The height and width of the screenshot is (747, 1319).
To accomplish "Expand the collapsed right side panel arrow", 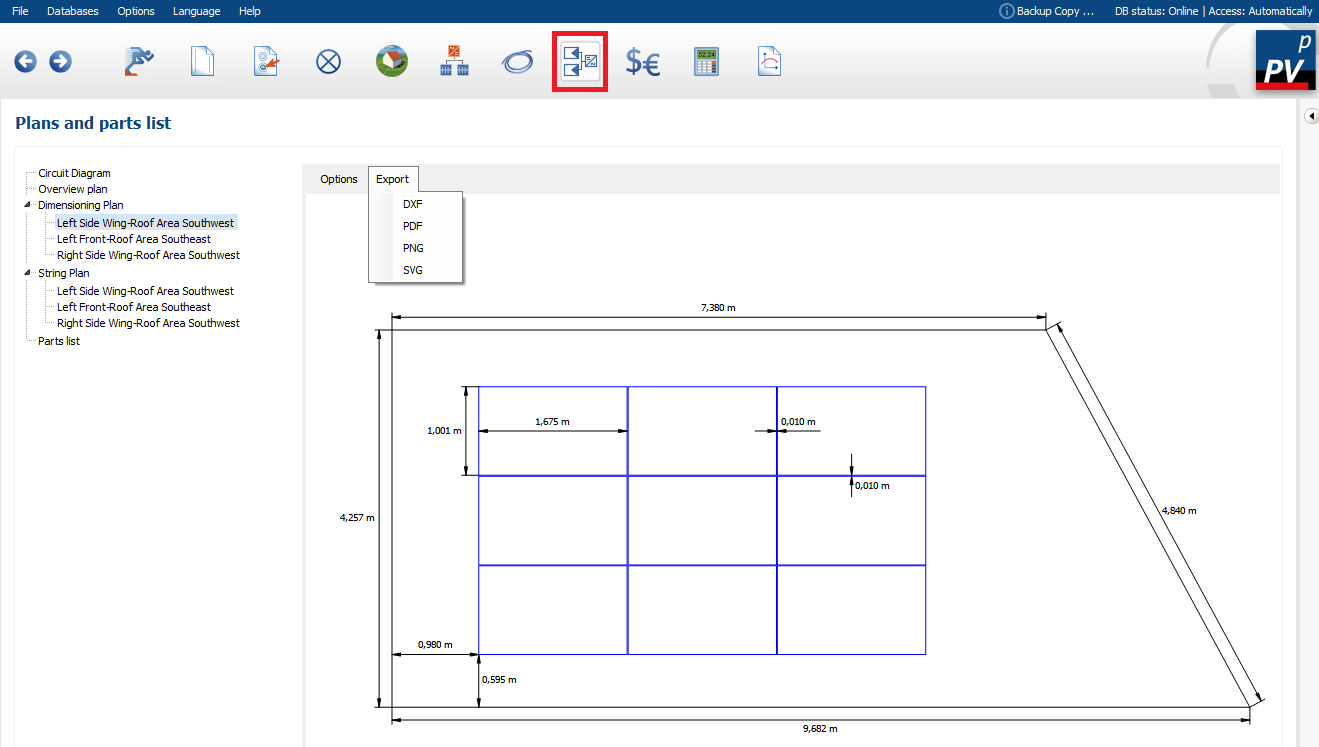I will 1311,117.
